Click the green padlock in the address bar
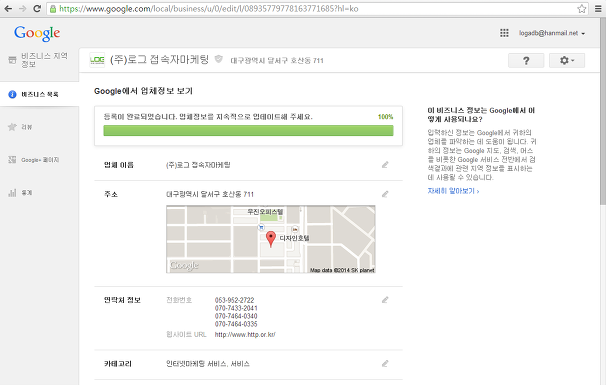 click(53, 9)
